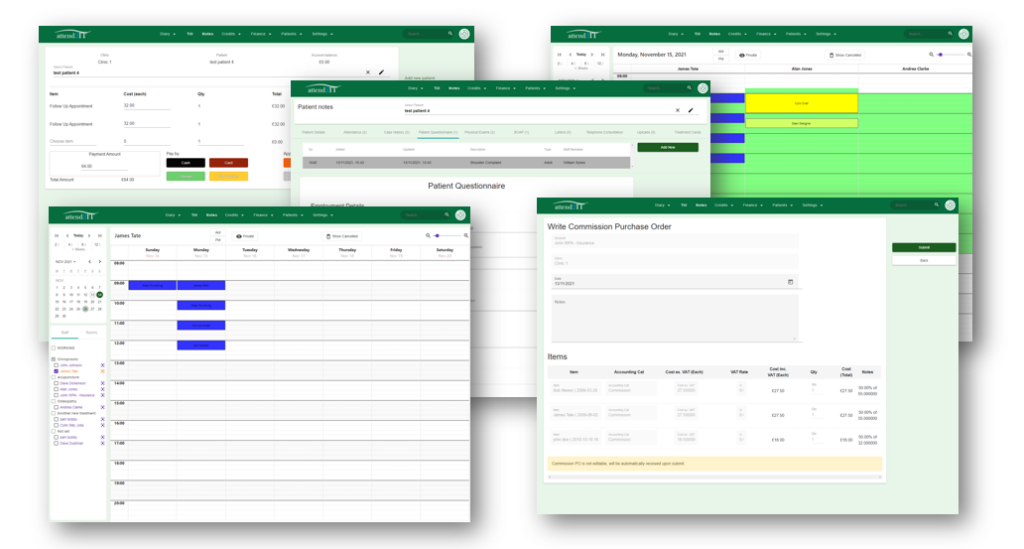Click the pencil edit icon beside the Patient notes patient selector
The image size is (1024, 549).
(690, 110)
